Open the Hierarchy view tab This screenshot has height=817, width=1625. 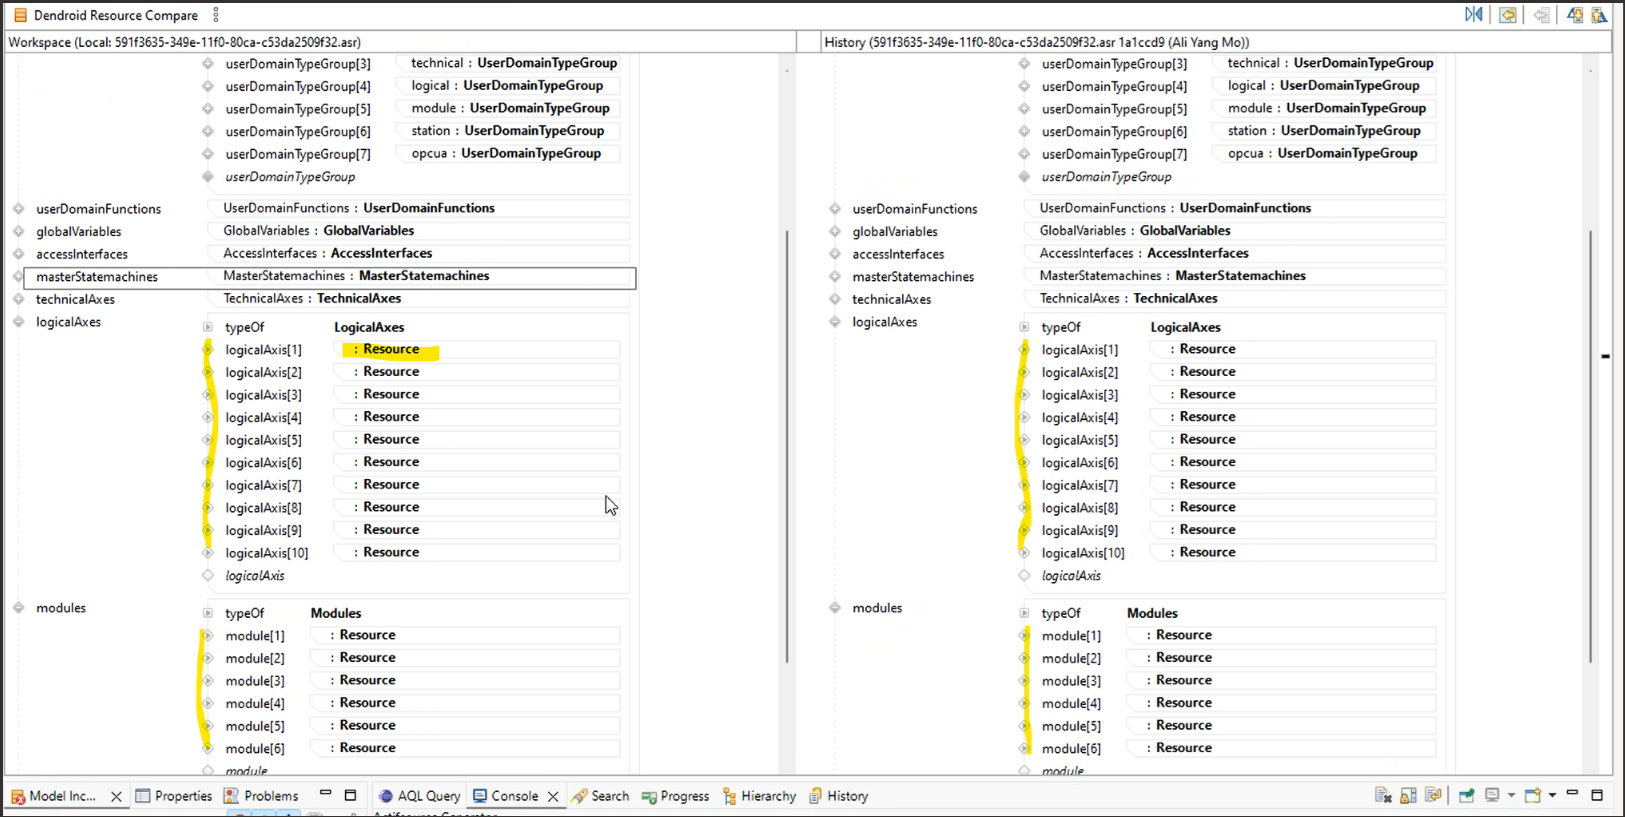(x=759, y=796)
